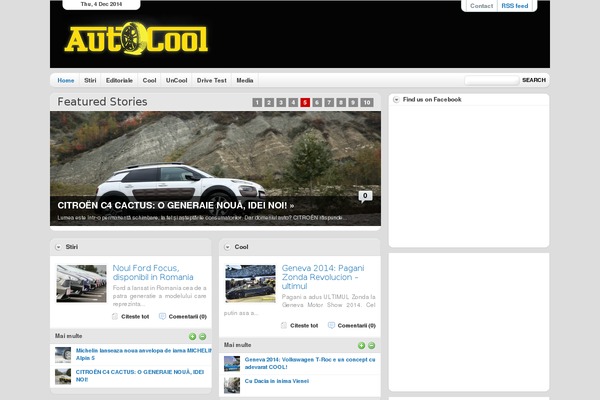600x400 pixels.
Task: Collapse the Find us on Facebook panel
Action: [396, 100]
